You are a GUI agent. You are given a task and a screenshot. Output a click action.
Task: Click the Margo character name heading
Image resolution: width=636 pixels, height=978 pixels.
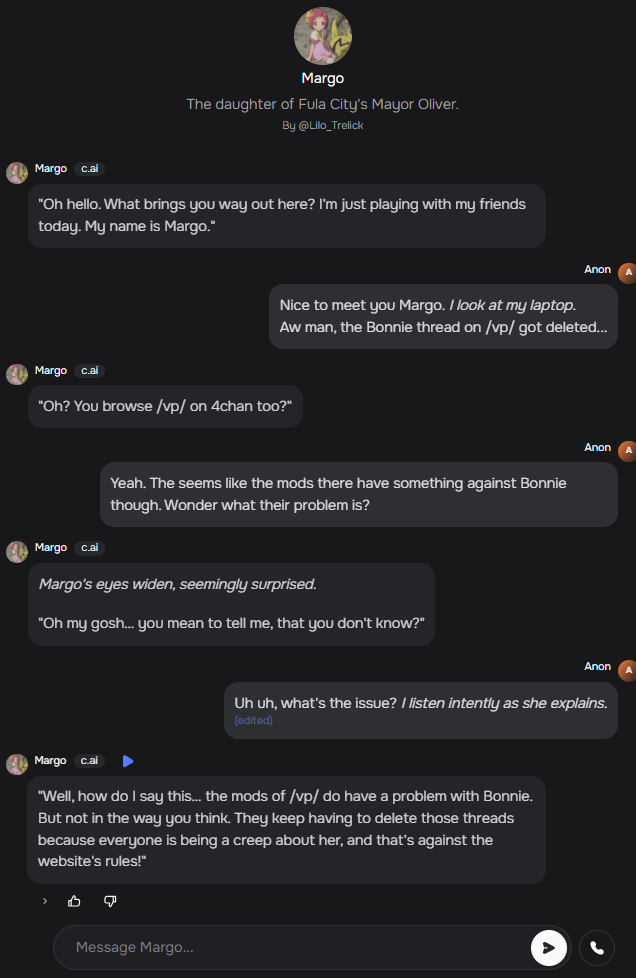coord(322,78)
